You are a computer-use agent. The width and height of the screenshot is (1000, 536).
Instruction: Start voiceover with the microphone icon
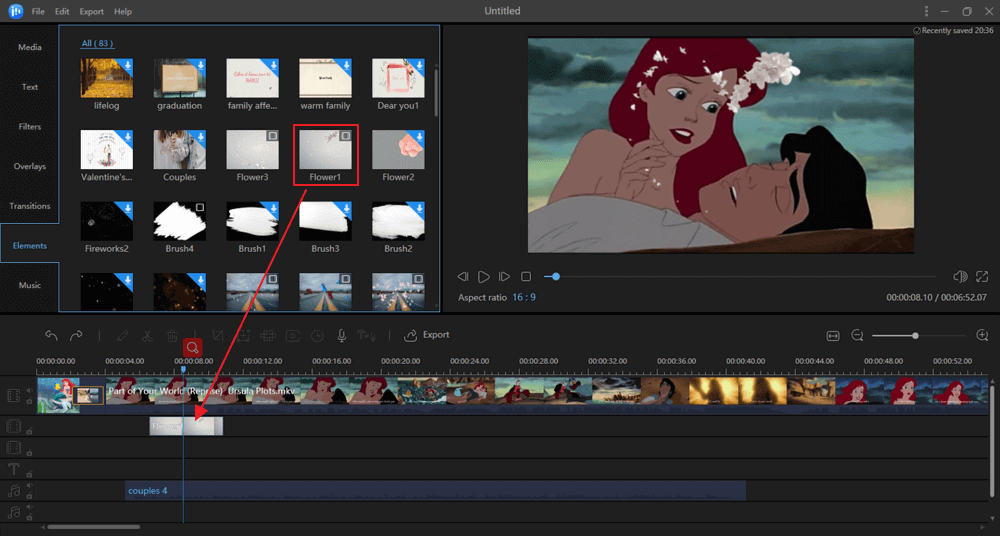tap(342, 336)
